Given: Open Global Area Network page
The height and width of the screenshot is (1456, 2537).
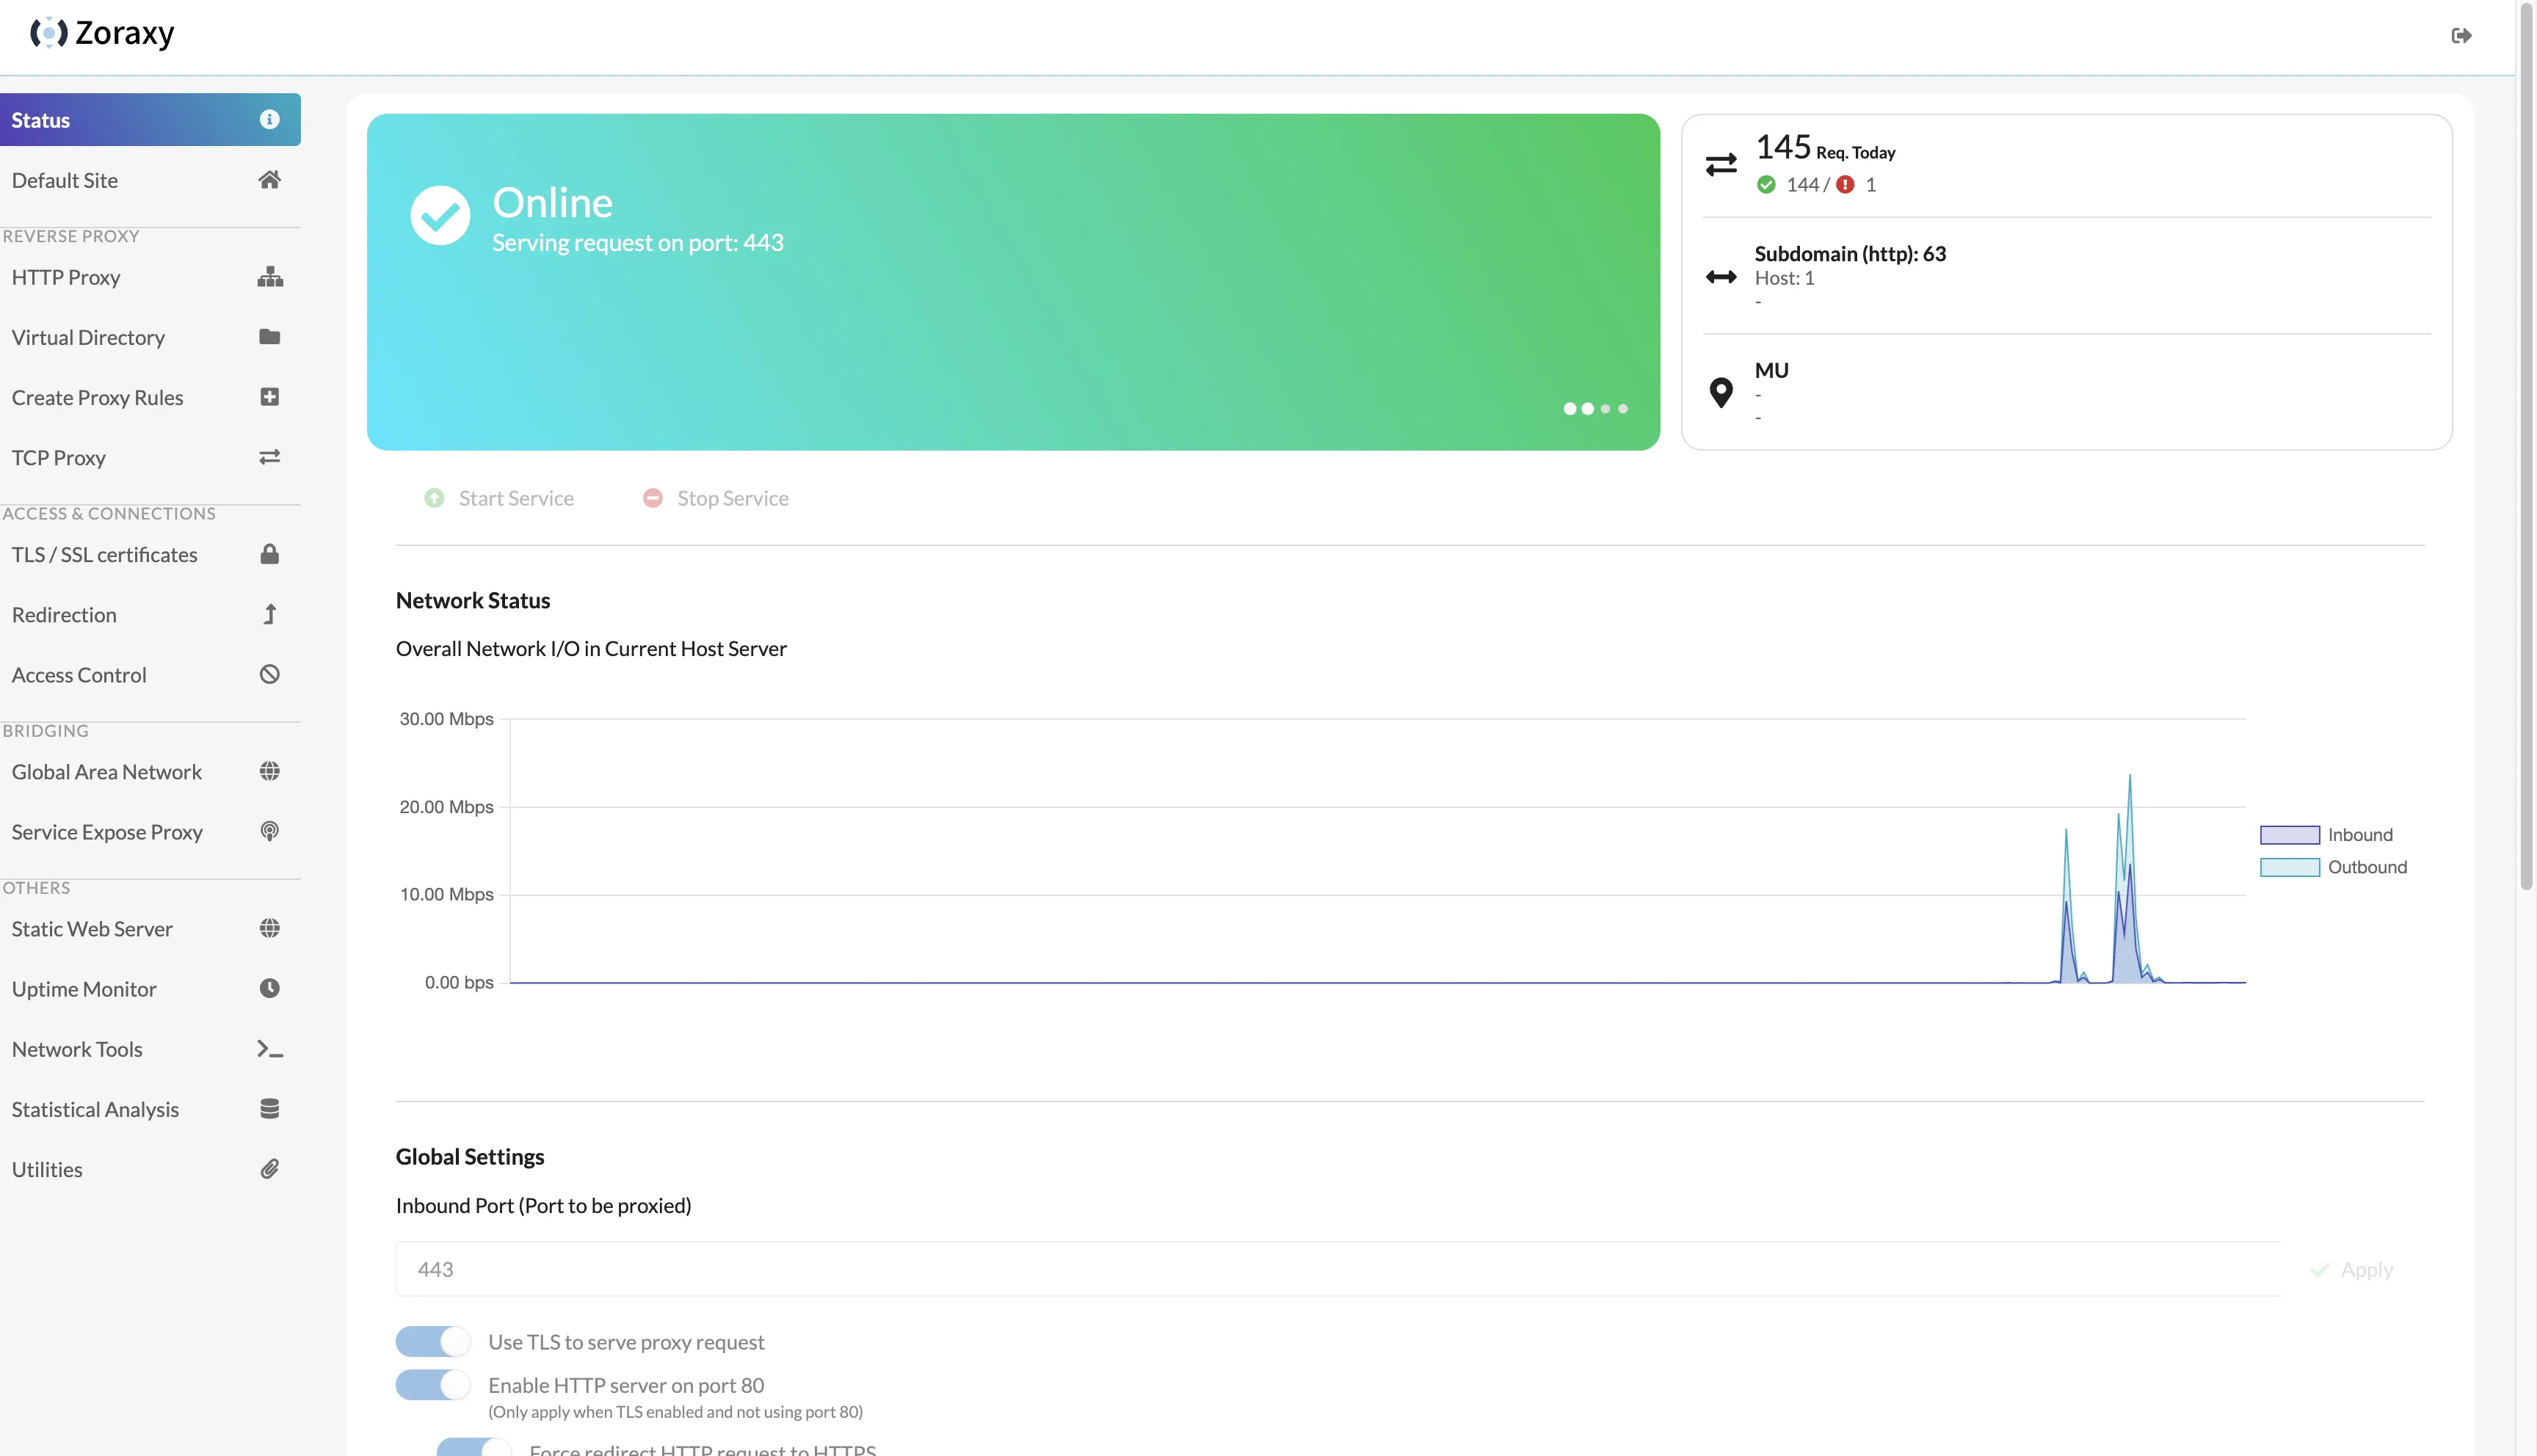Looking at the screenshot, I should click(150, 771).
